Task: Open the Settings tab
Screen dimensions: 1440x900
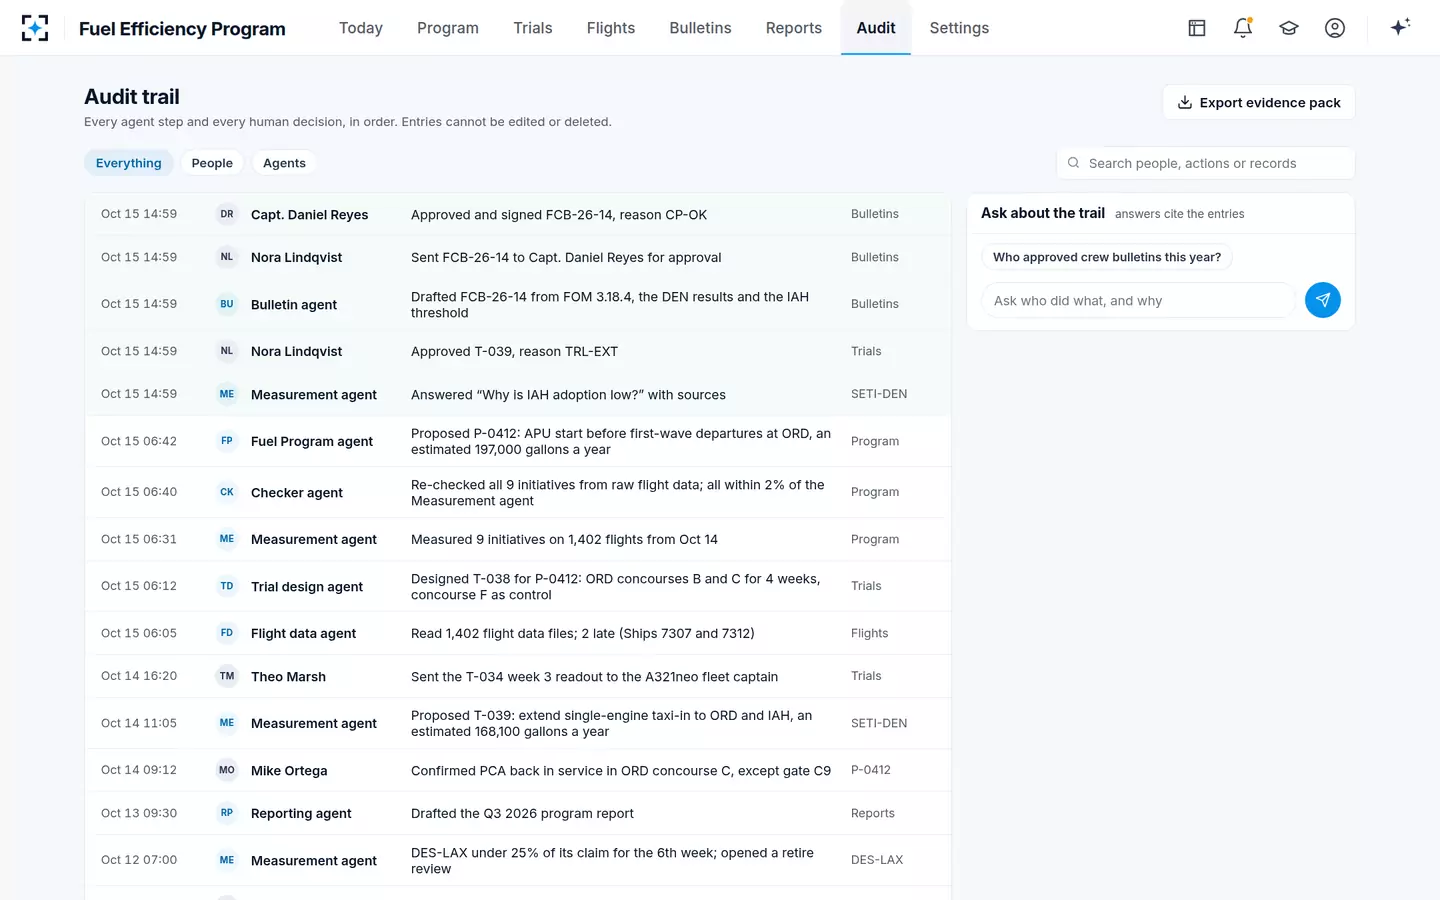Action: click(959, 28)
